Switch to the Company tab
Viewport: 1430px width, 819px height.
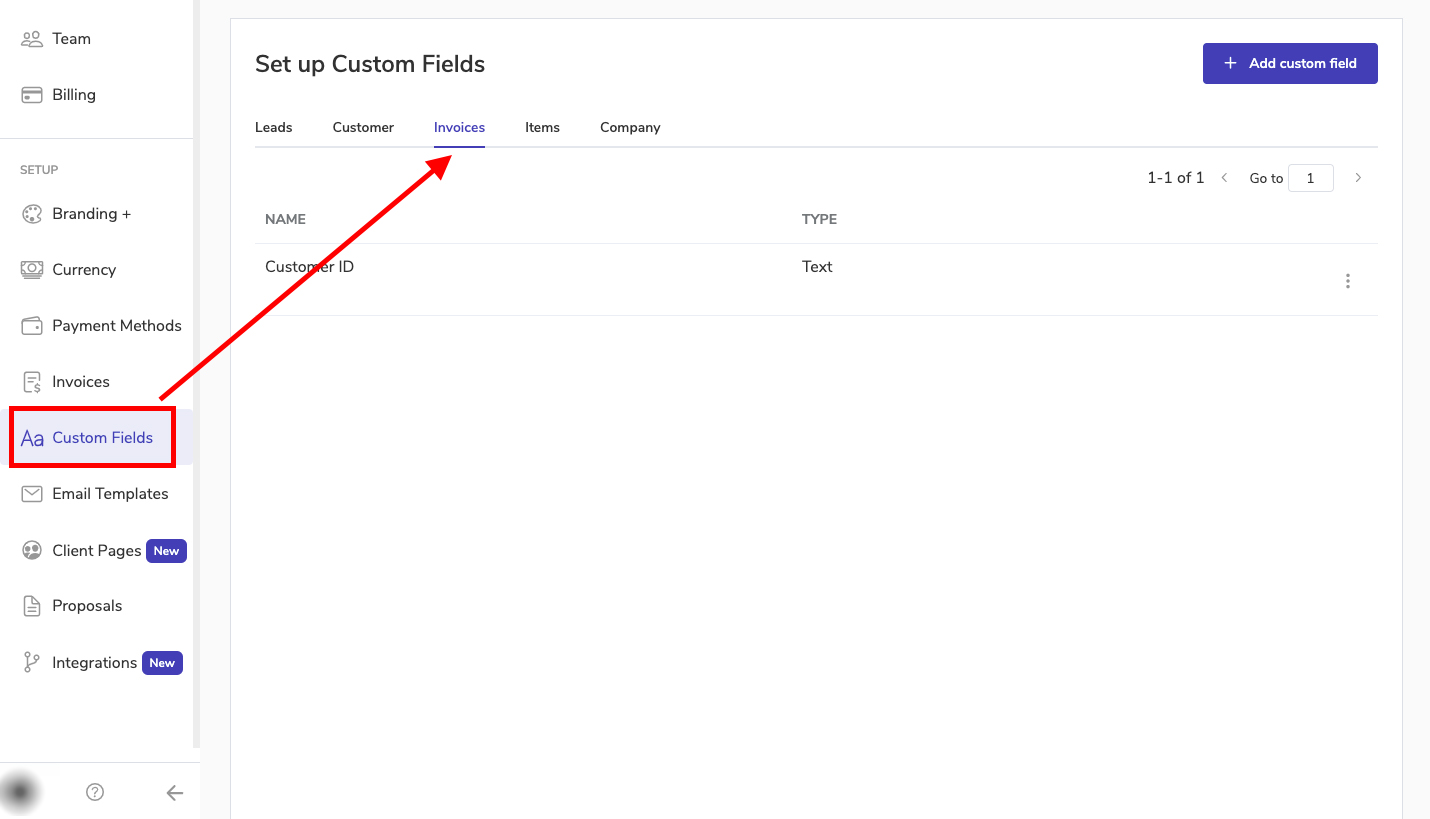pyautogui.click(x=630, y=128)
